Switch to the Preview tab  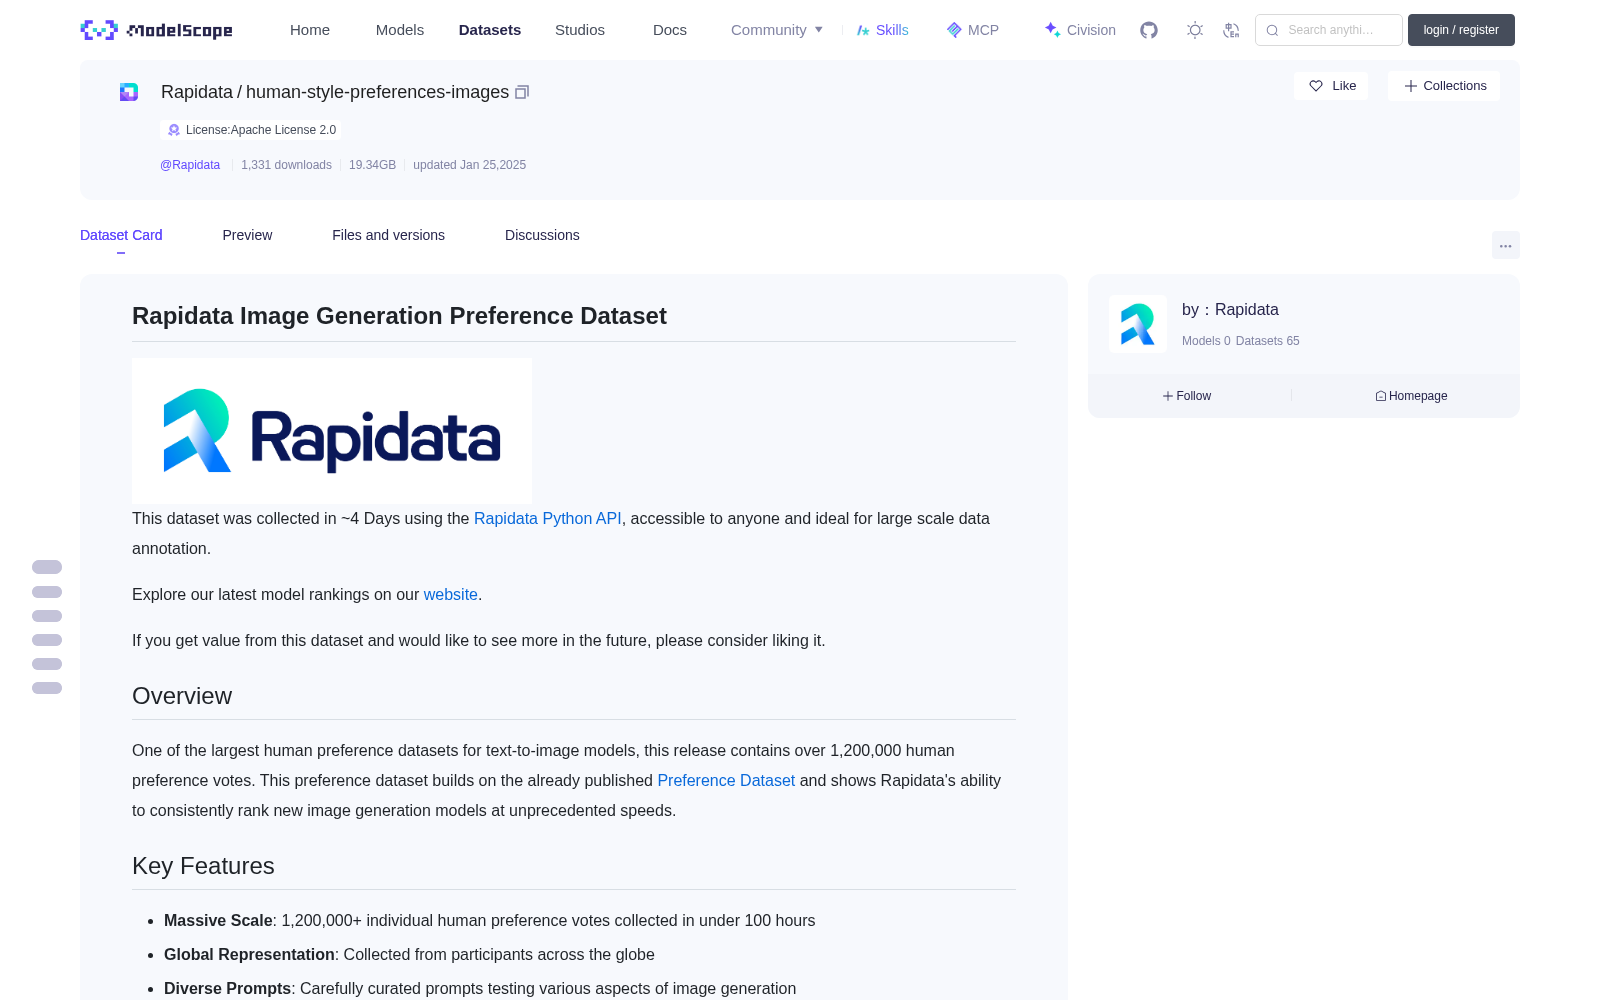click(247, 235)
